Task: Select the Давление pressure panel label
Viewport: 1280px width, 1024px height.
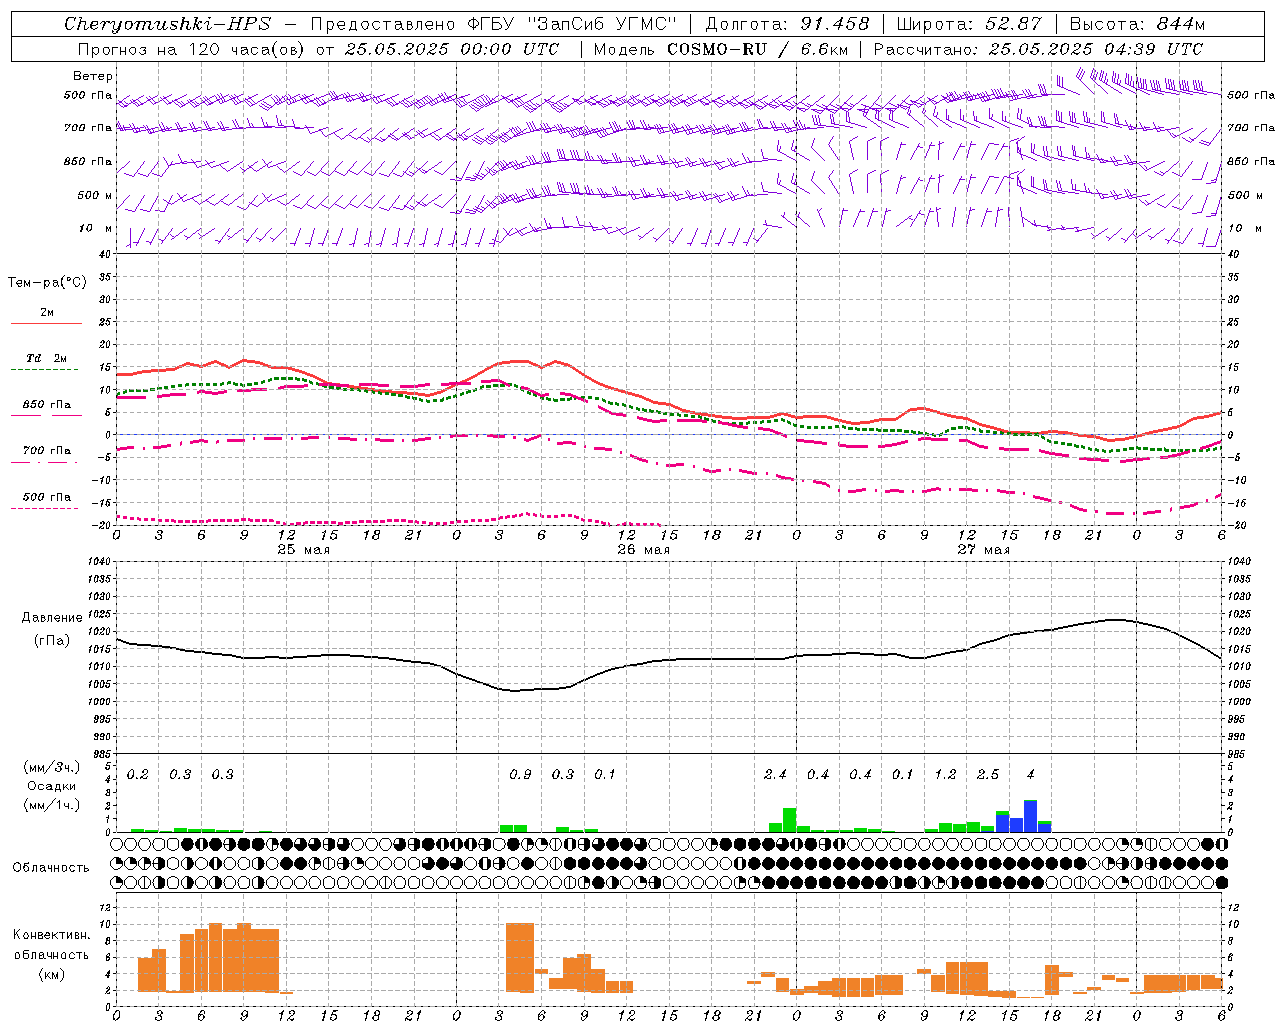Action: pyautogui.click(x=52, y=618)
